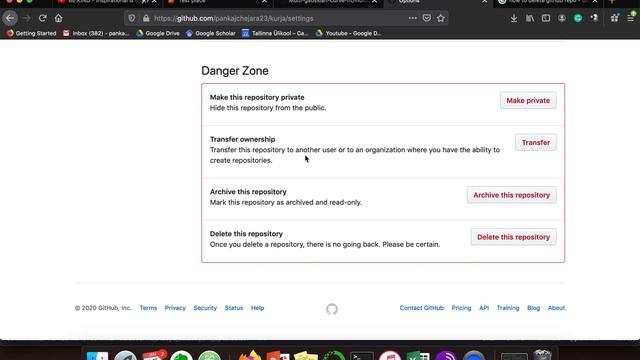Open the API footer link
This screenshot has height=360, width=640.
click(x=484, y=308)
